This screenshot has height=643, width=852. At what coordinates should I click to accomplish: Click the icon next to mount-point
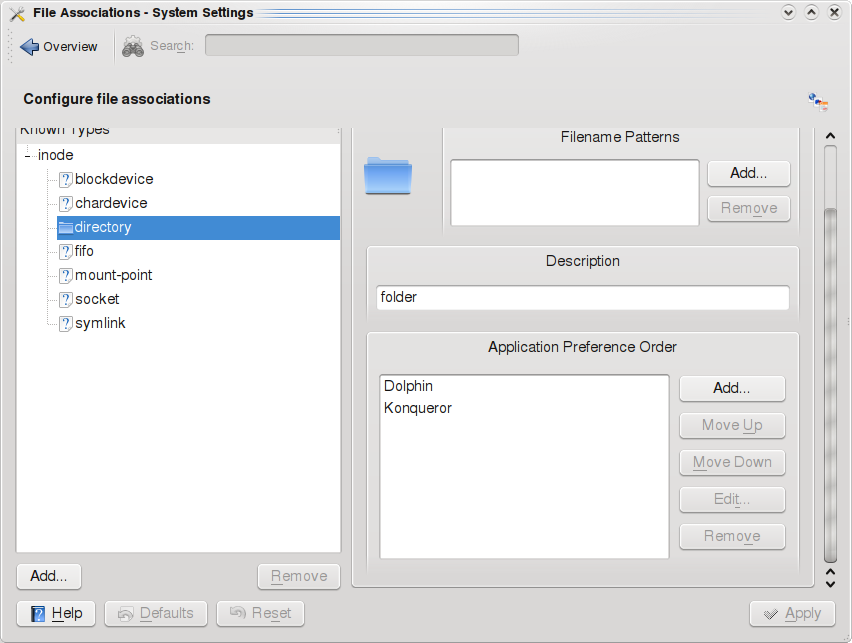(x=66, y=276)
